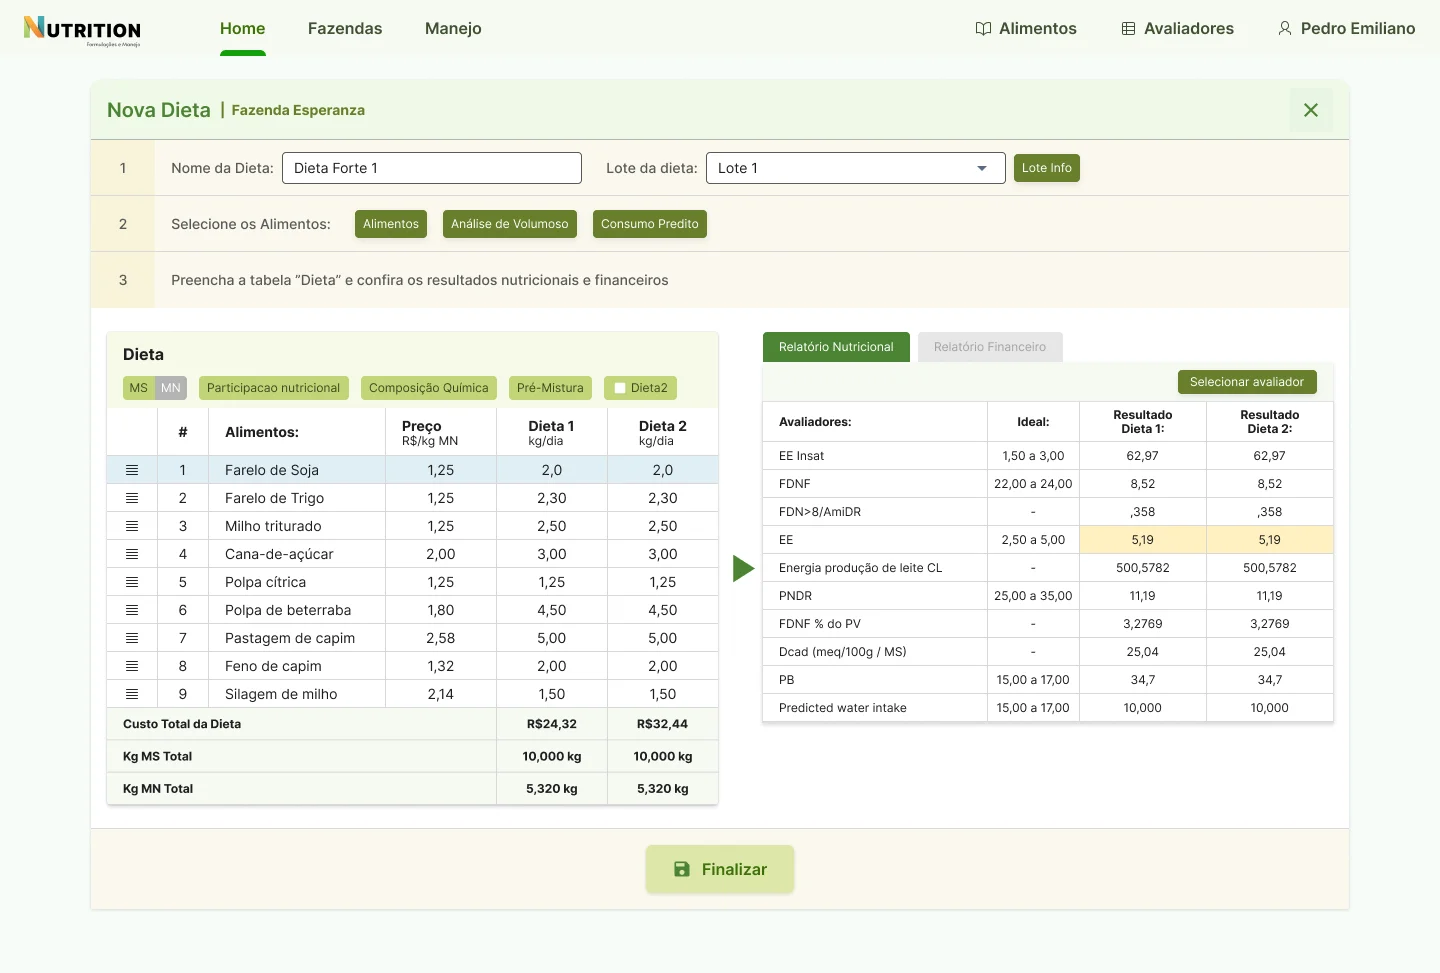Click the drag handle for Feno de capim
Viewport: 1440px width, 973px height.
132,666
